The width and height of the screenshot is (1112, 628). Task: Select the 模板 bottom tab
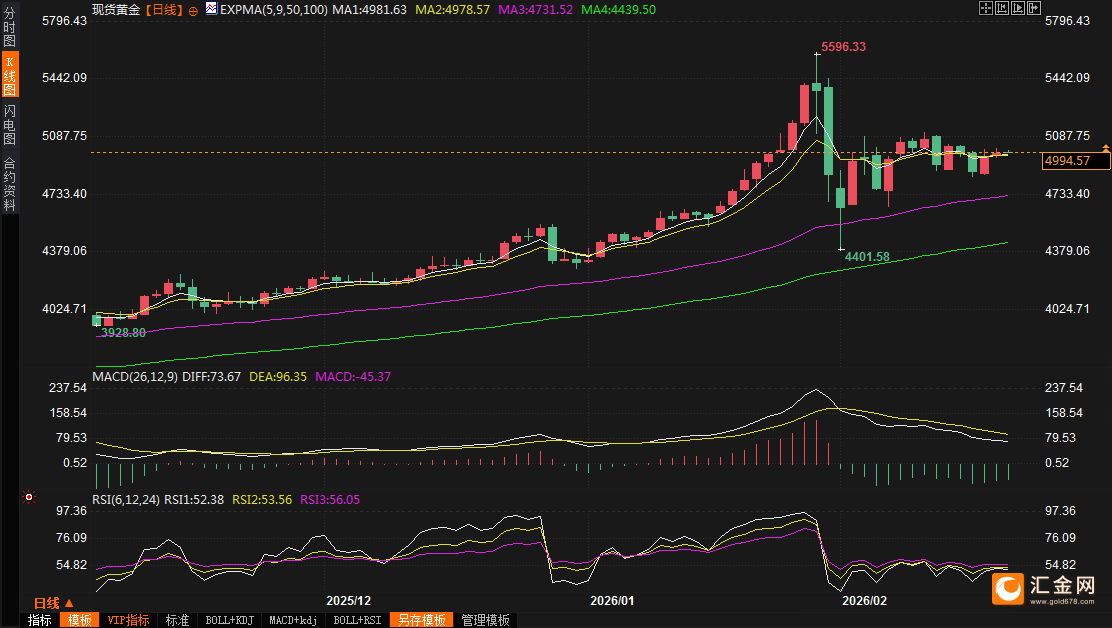click(x=79, y=620)
